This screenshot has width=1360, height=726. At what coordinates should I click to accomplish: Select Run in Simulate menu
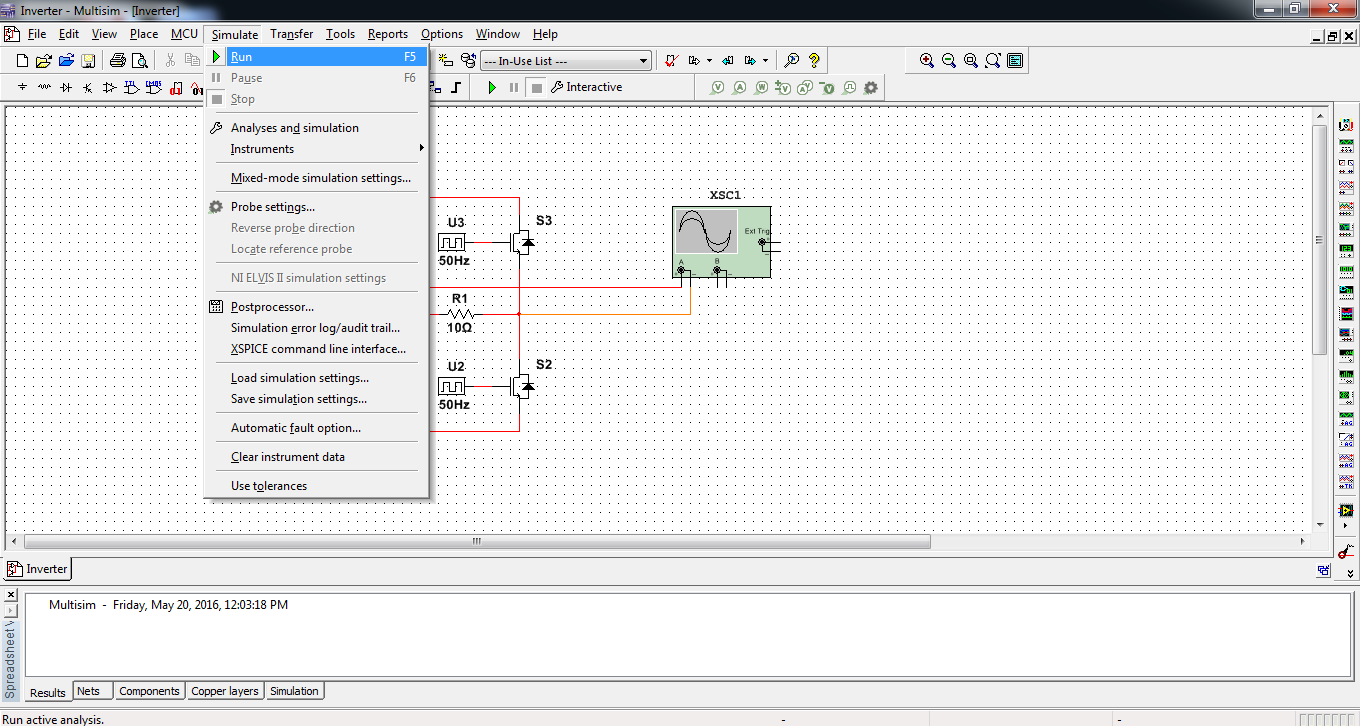pos(316,57)
